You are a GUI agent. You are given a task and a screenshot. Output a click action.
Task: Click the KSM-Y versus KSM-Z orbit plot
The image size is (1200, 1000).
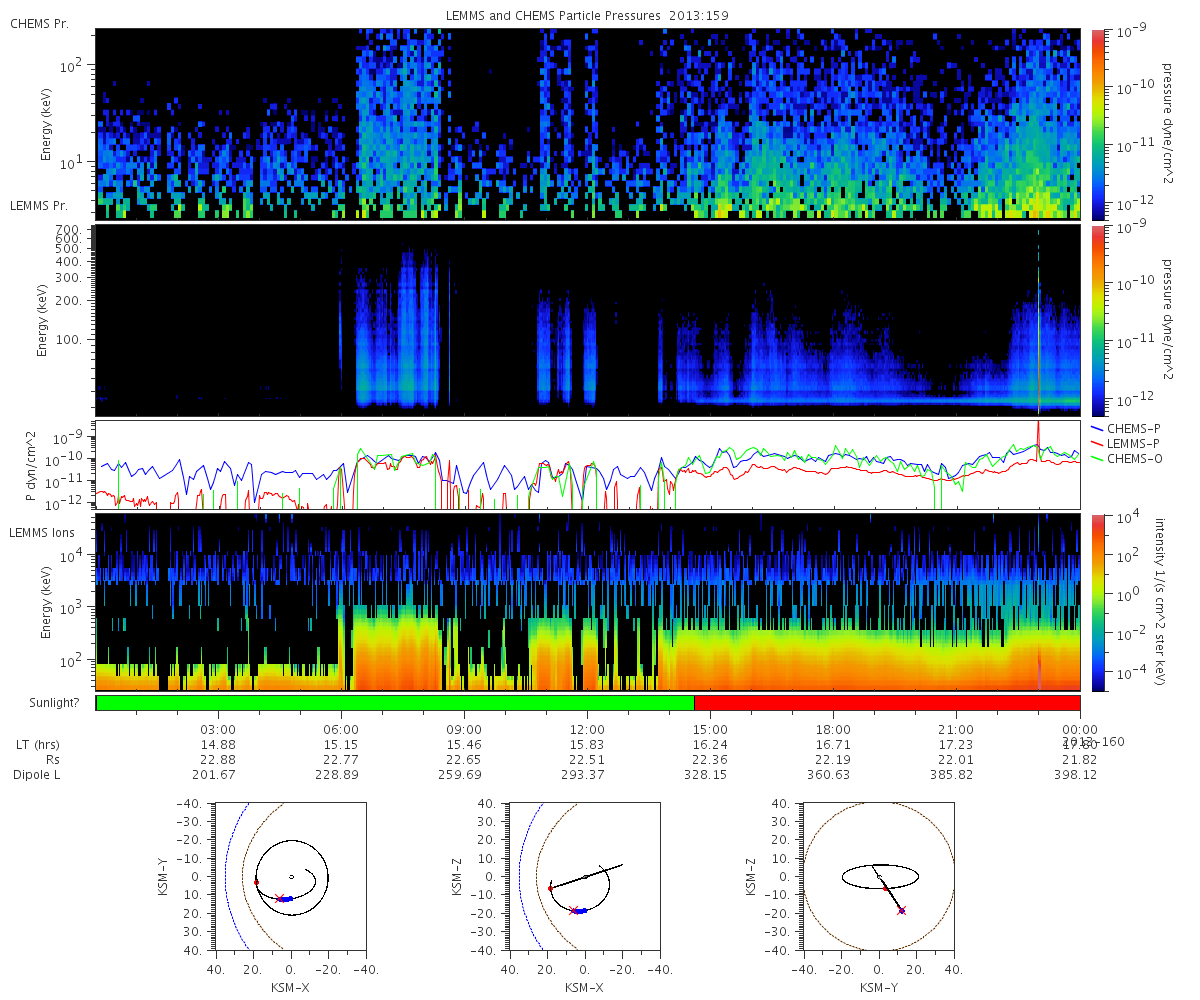879,875
